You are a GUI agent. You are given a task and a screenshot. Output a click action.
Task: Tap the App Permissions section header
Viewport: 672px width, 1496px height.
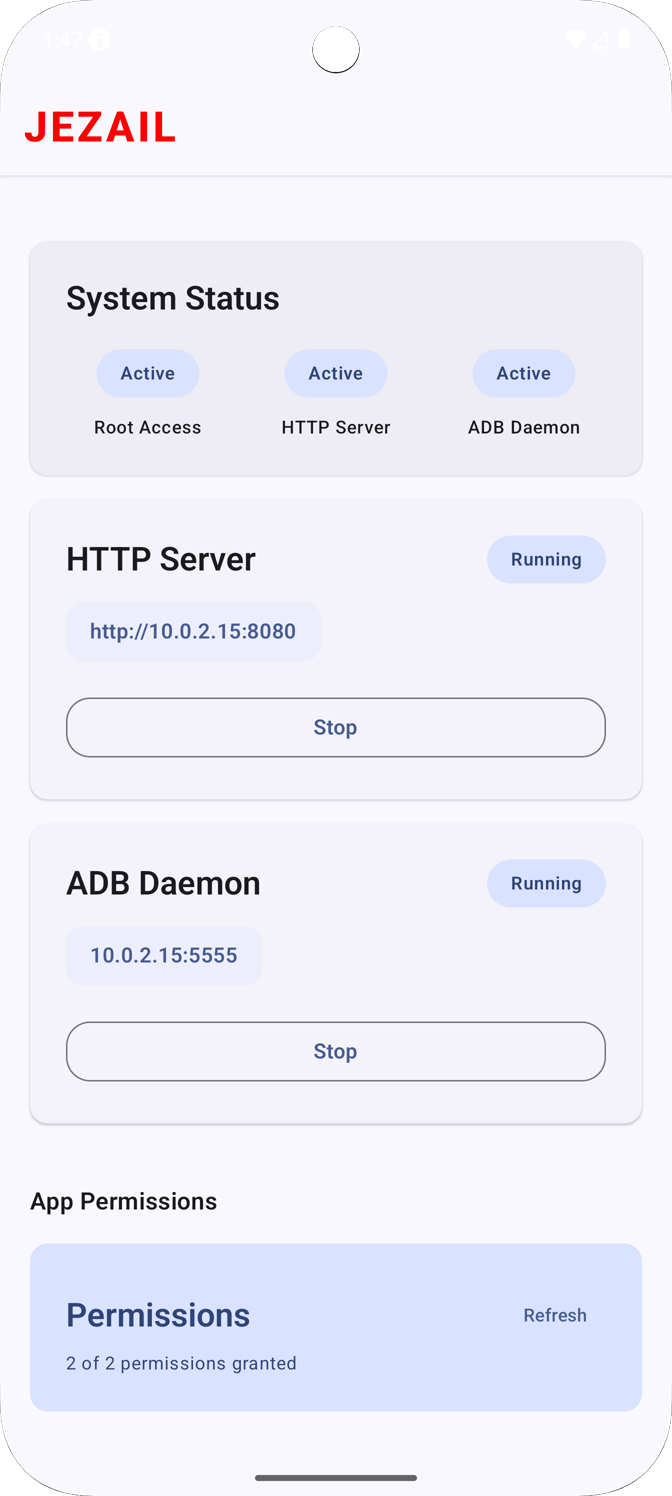(123, 1201)
